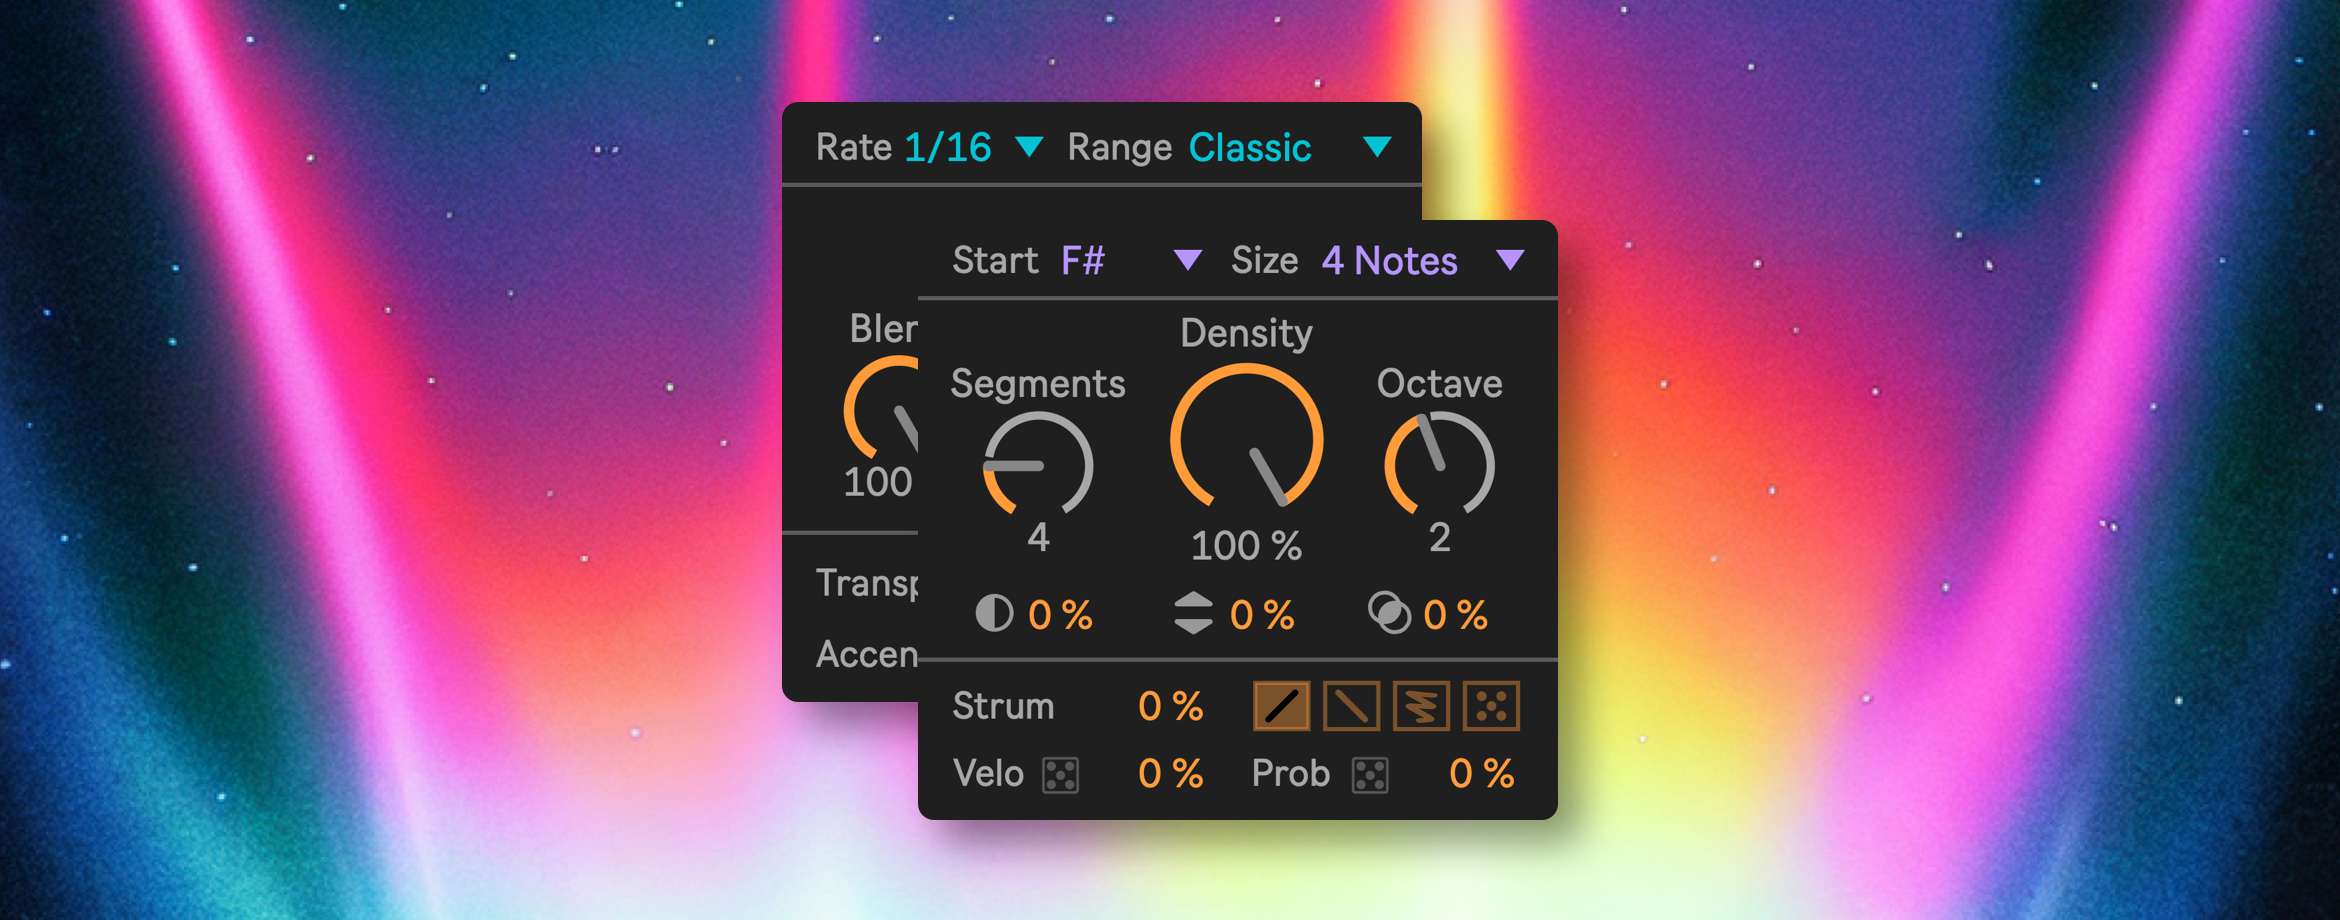Click the Velo 0 % value

(x=1170, y=774)
